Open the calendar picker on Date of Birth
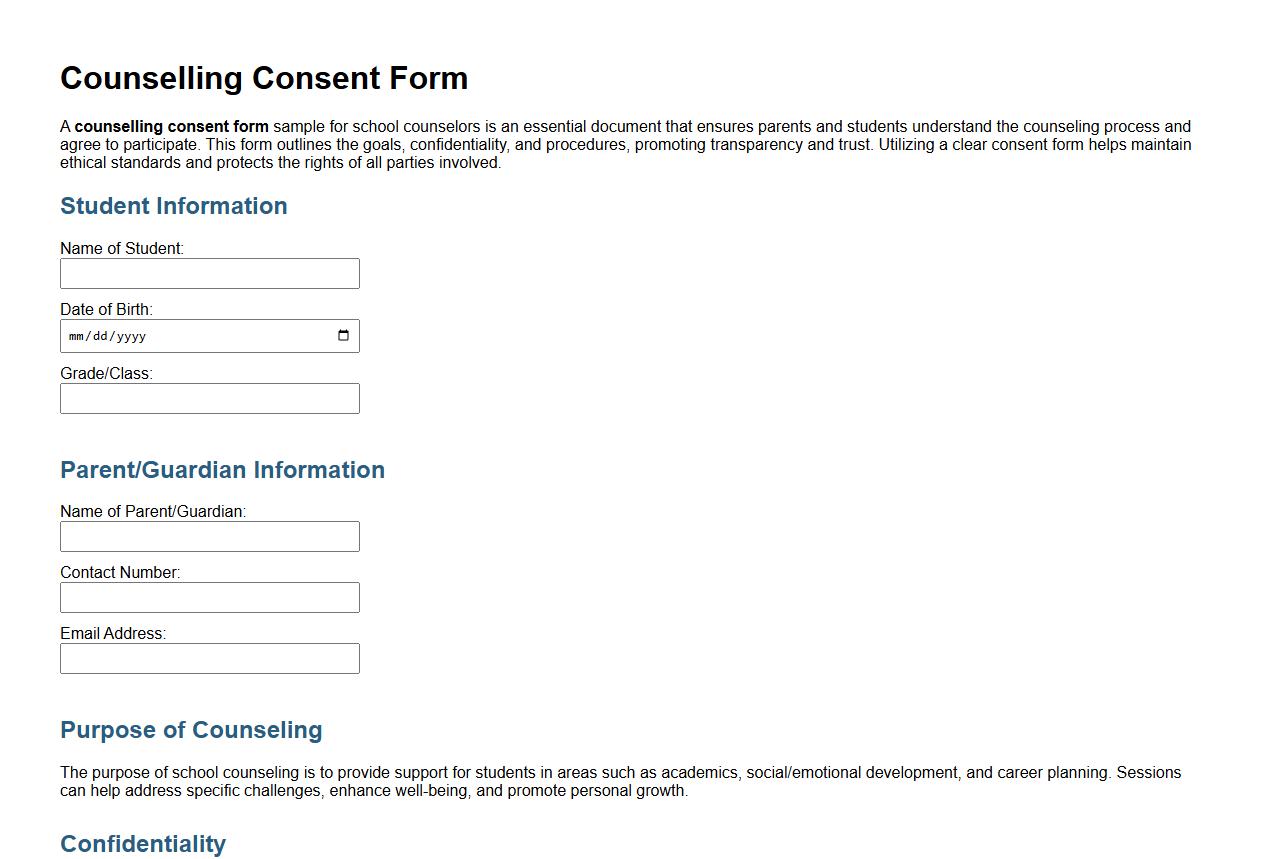Viewport: 1263px width, 859px height. coord(344,335)
